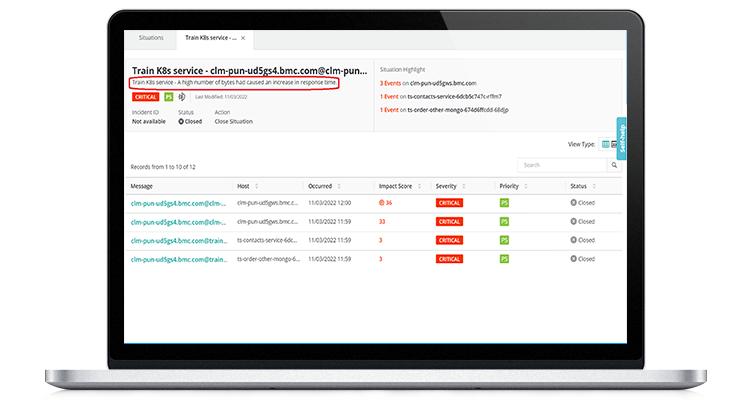Click the situation title Train K8s service
750x400 pixels.
[x=250, y=70]
